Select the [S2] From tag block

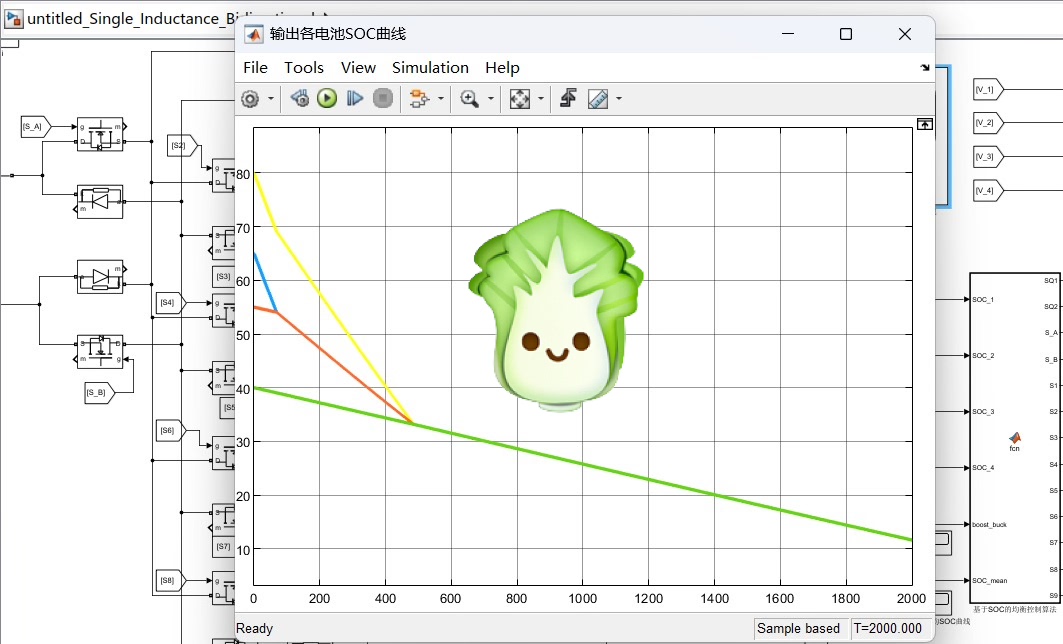pos(183,146)
